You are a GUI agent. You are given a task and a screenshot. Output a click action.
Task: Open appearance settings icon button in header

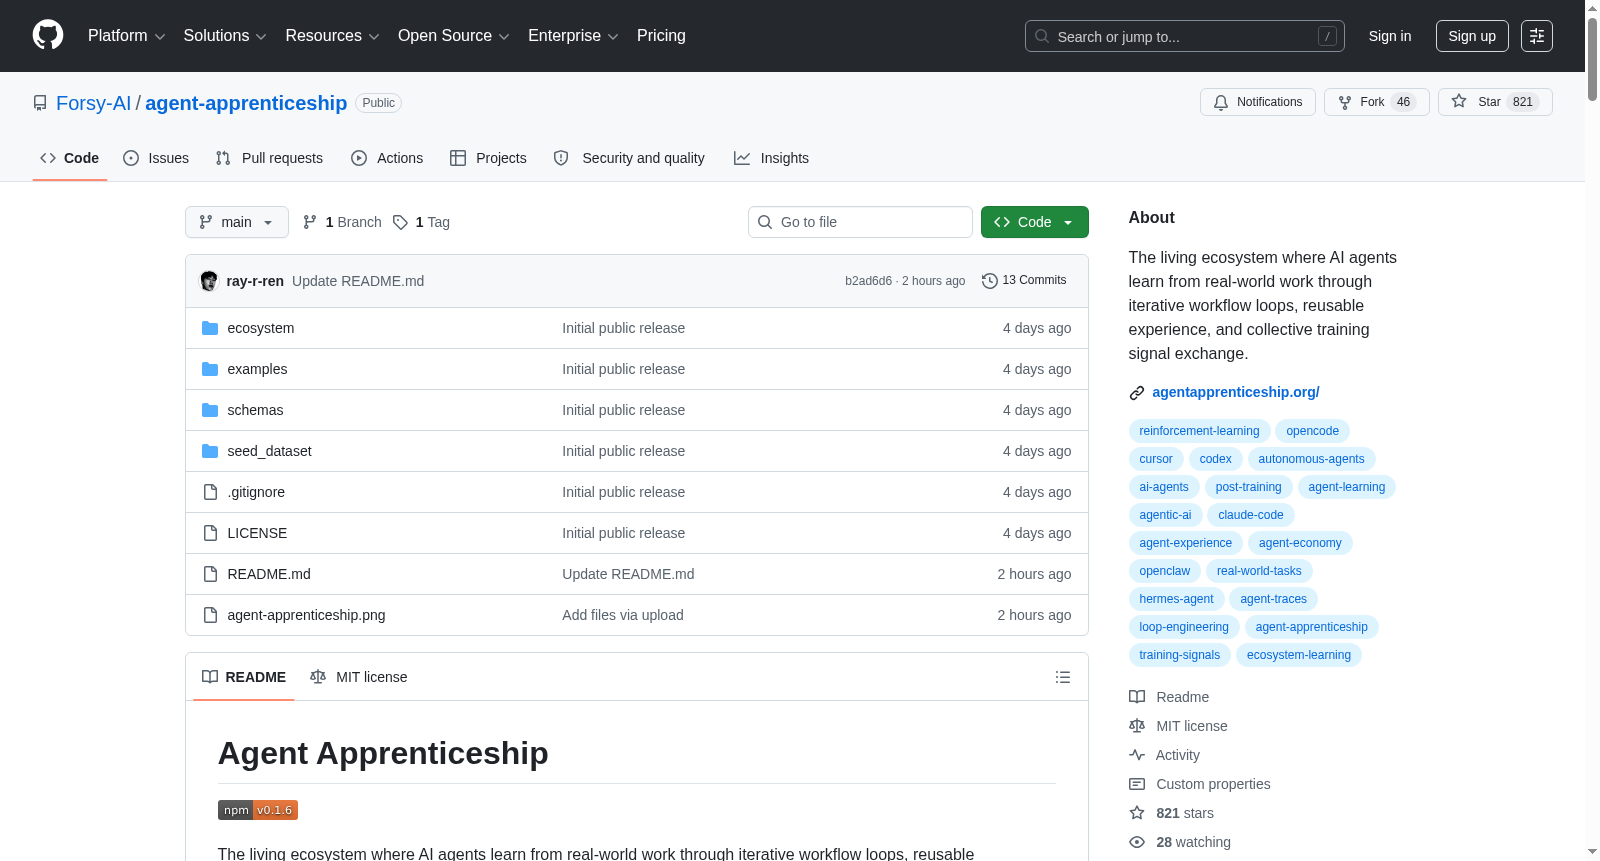pos(1537,36)
